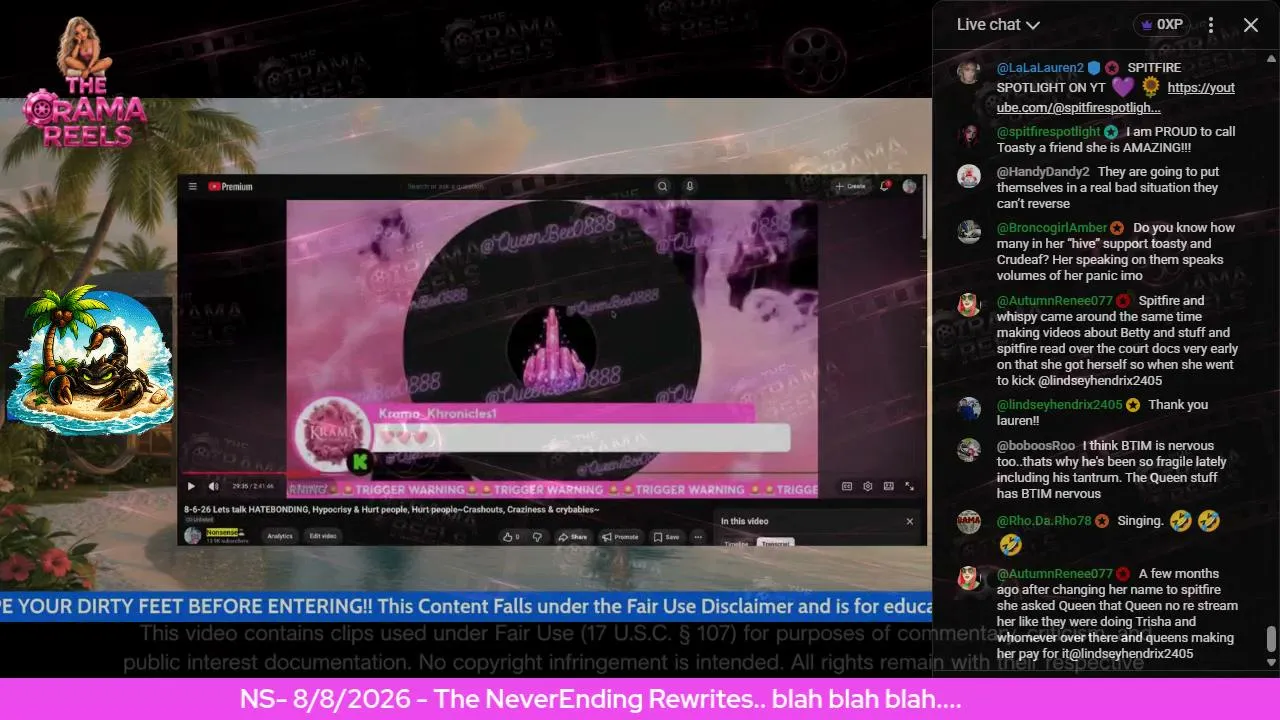Click @lindseyhendrix2405 author name in chat
Screen dimensions: 1280x720
point(1060,405)
